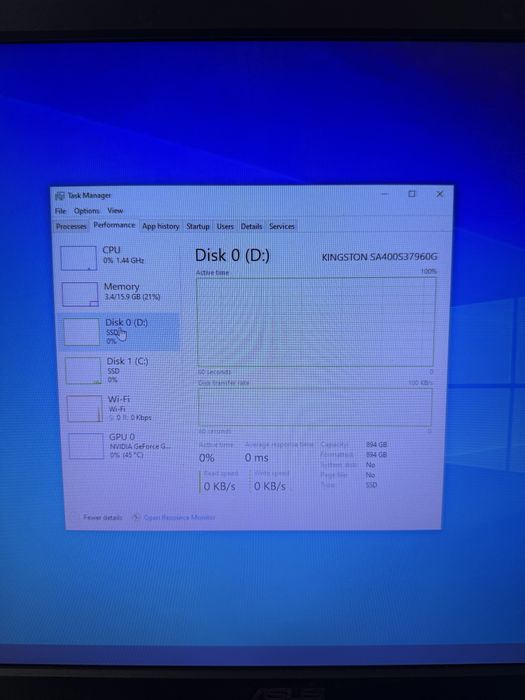The height and width of the screenshot is (700, 525).
Task: Maximize the Task Manager window
Action: click(412, 194)
